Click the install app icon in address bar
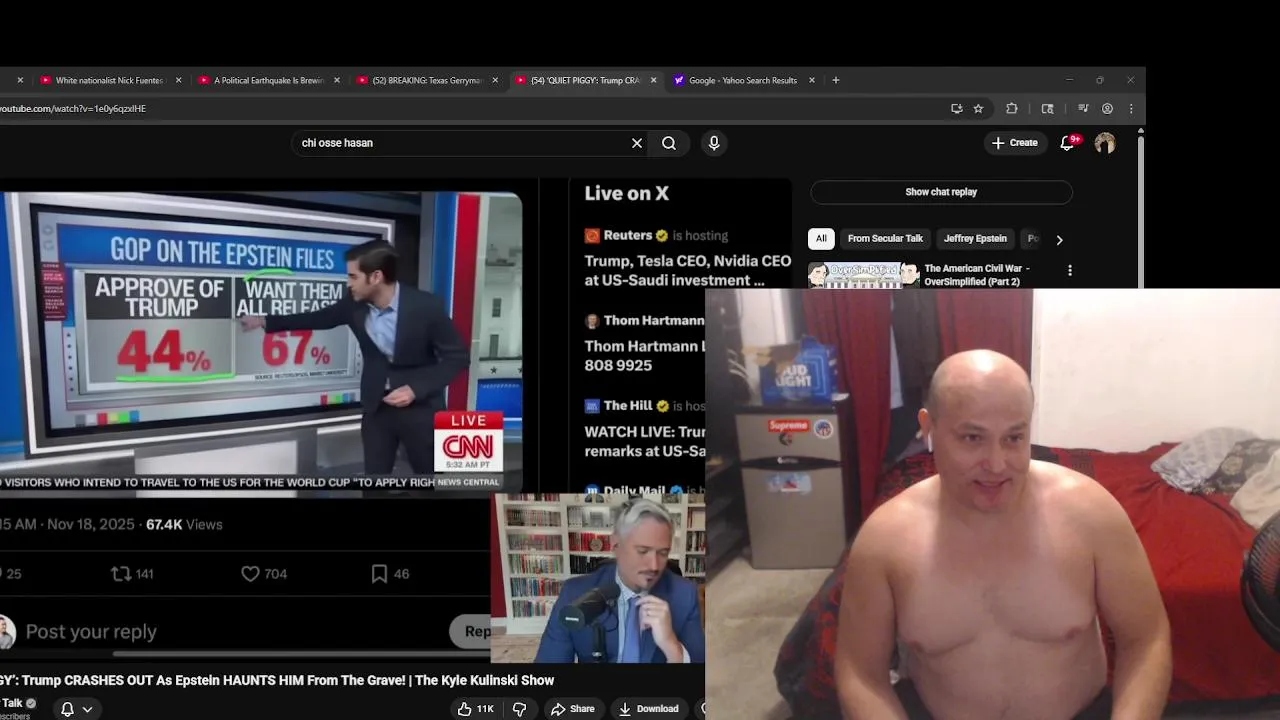 click(x=957, y=108)
